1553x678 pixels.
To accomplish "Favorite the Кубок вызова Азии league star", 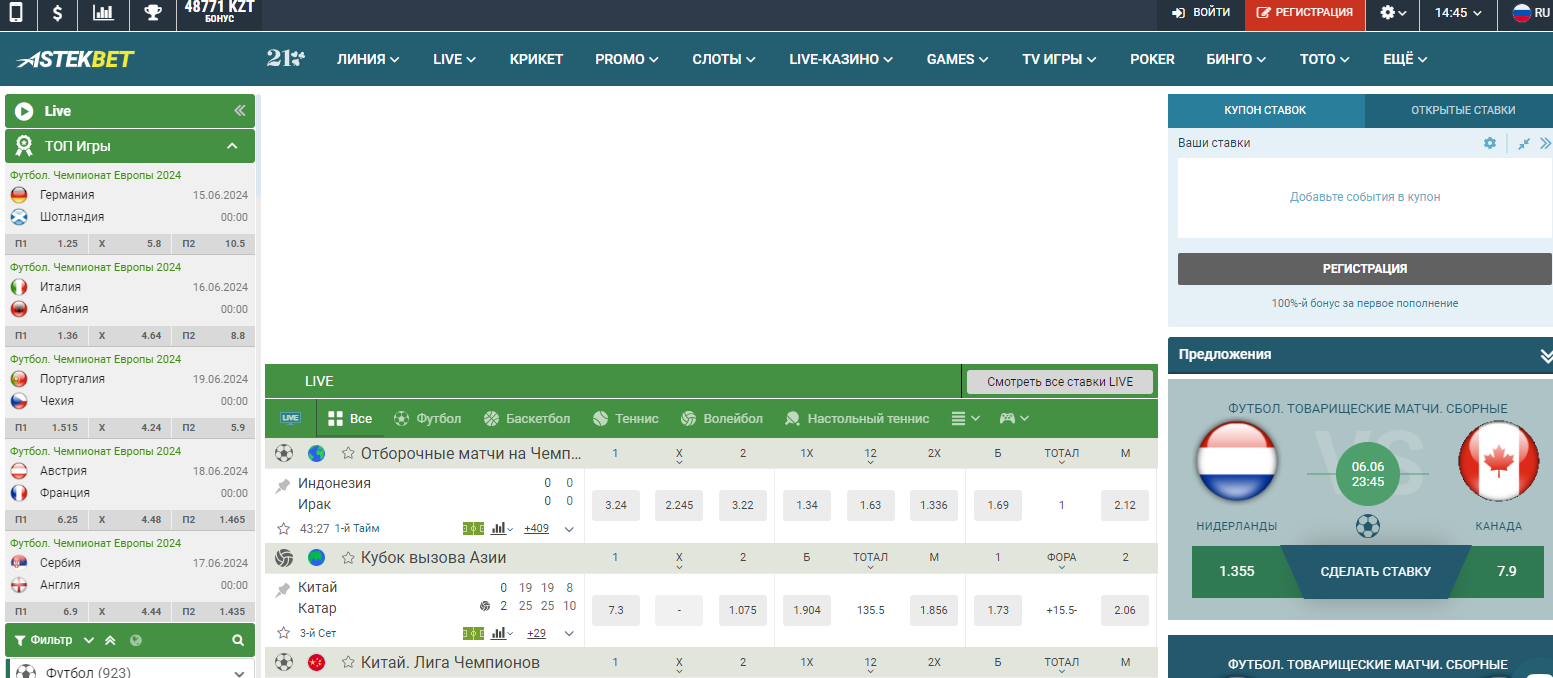I will click(x=348, y=558).
